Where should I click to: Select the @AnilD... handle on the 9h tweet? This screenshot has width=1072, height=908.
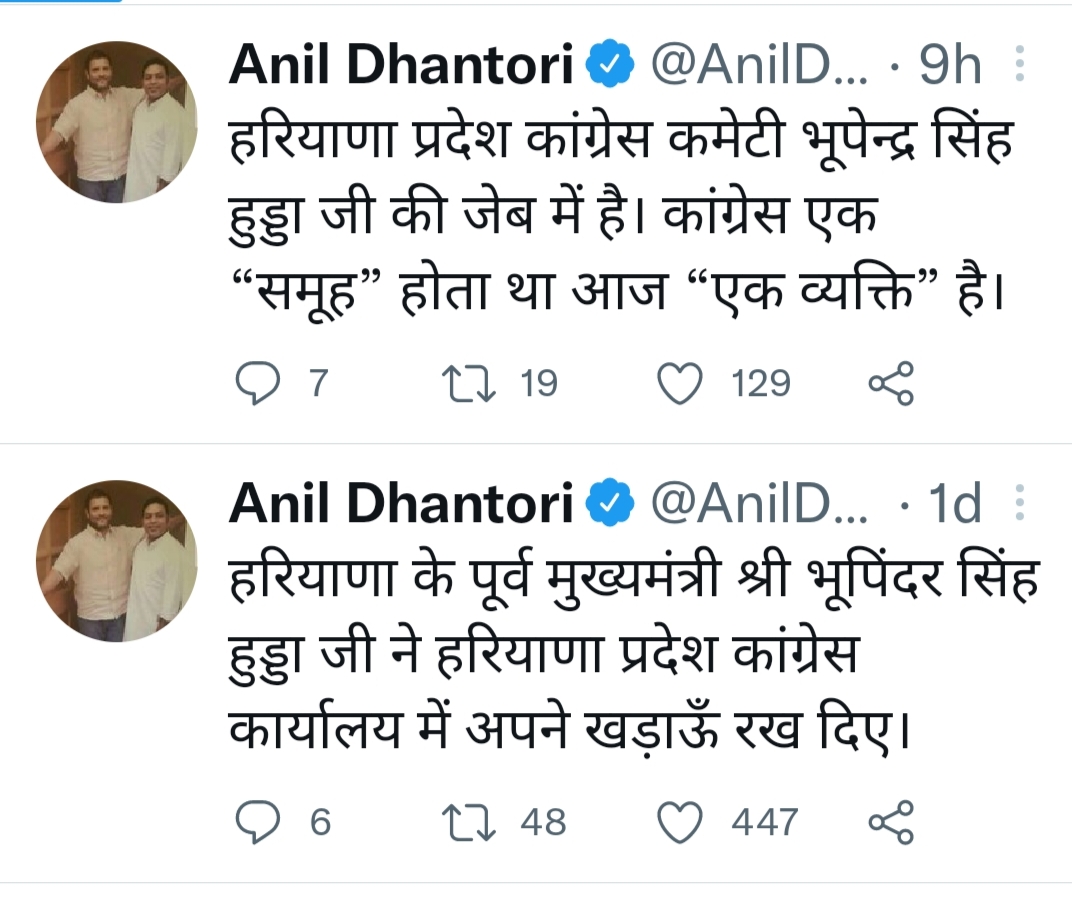(760, 66)
